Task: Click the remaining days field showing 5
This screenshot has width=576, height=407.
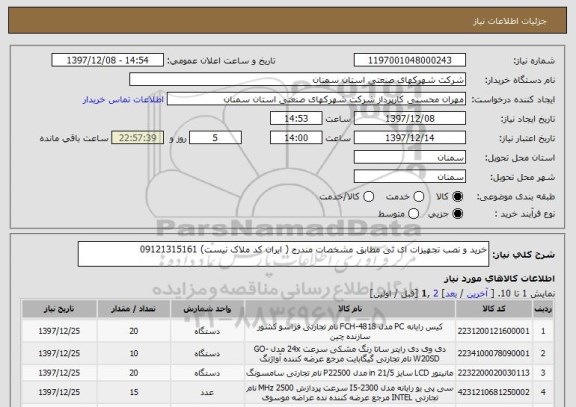Action: pyautogui.click(x=215, y=137)
